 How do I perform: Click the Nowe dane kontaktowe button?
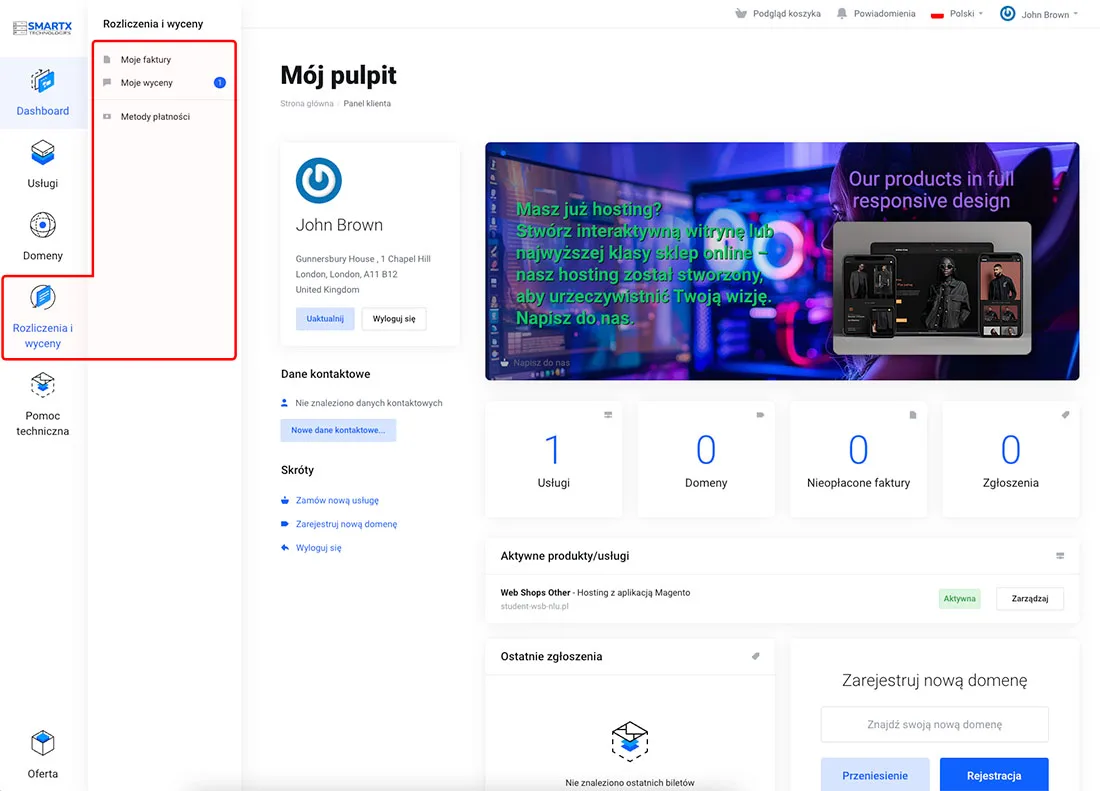338,430
